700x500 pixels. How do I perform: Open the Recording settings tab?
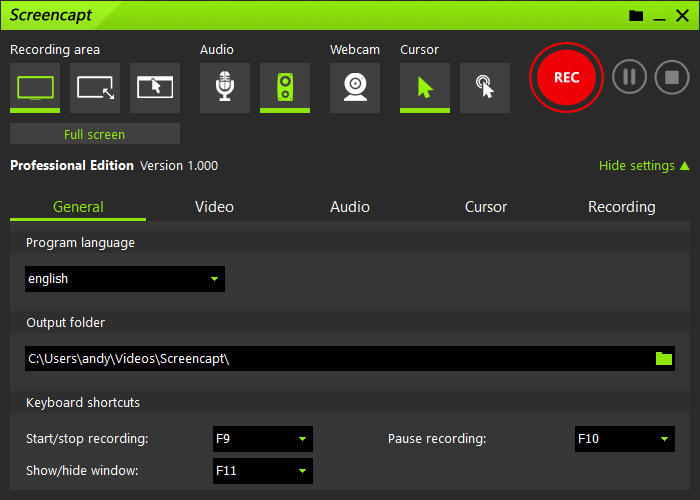pos(621,207)
